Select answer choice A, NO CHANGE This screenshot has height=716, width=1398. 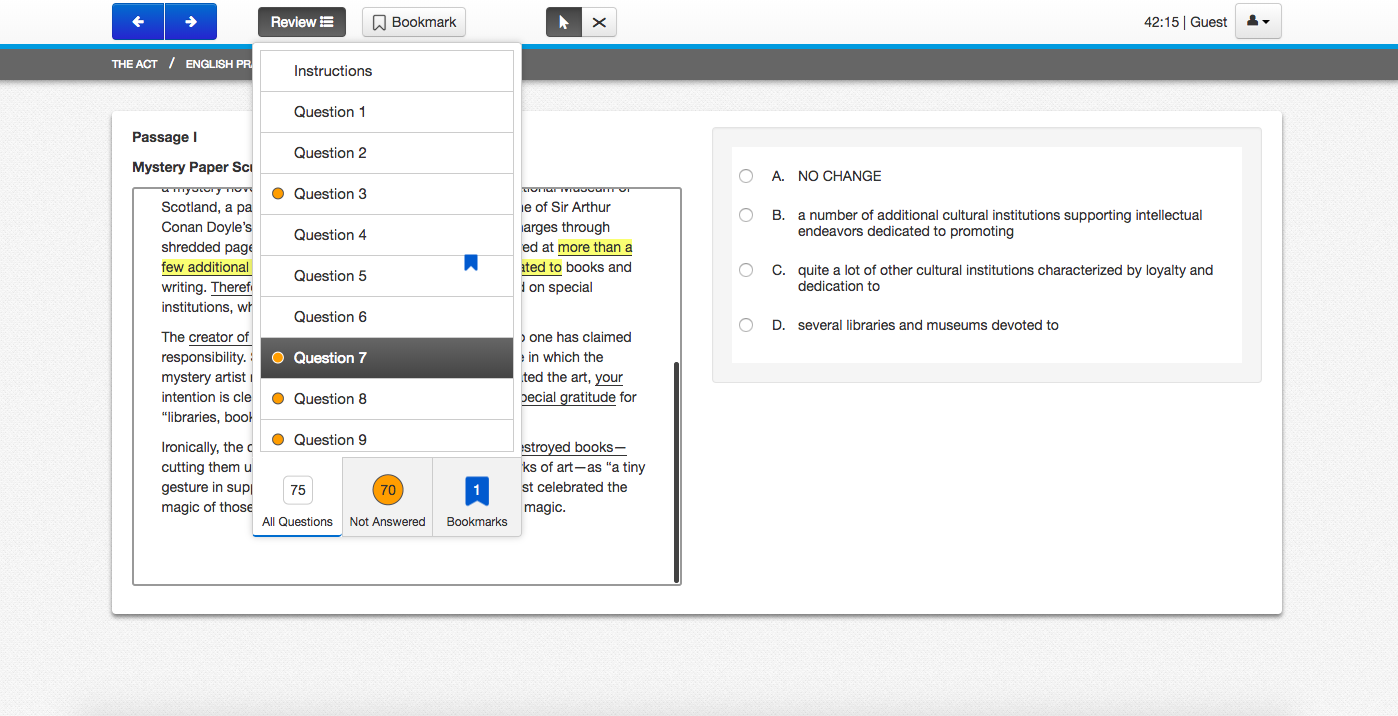[746, 175]
